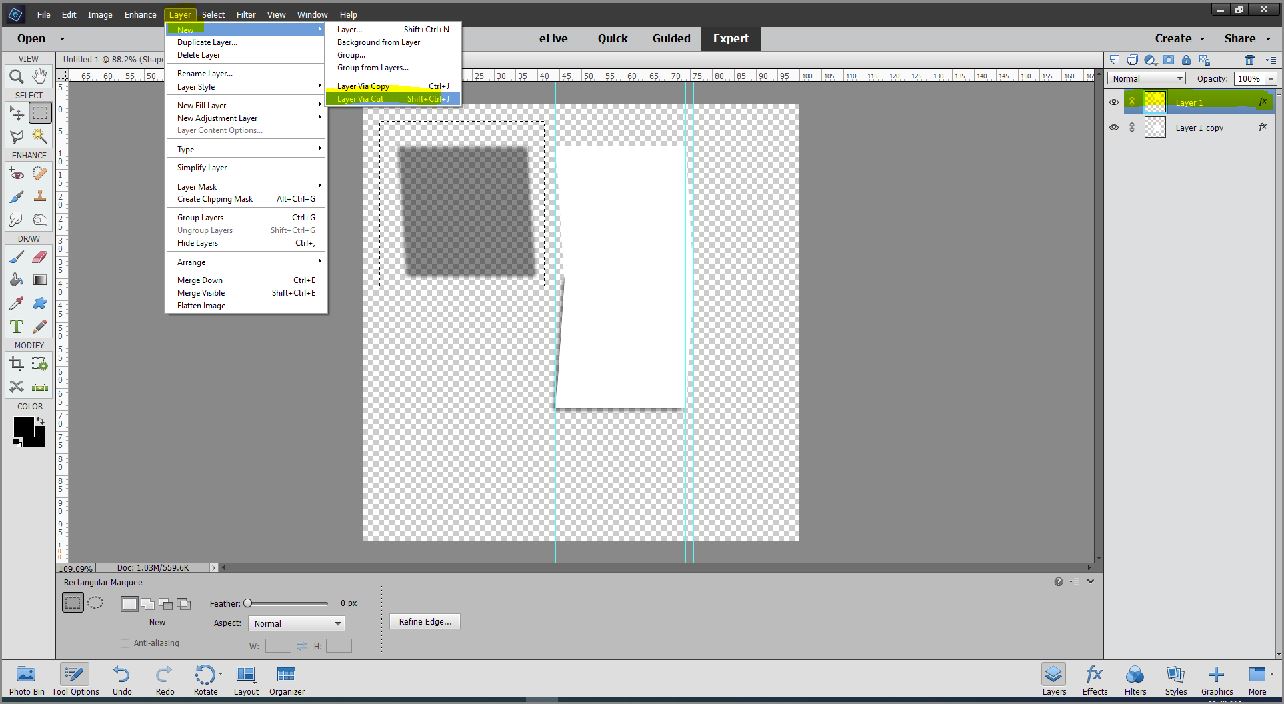Select the Blur tool

click(16, 219)
